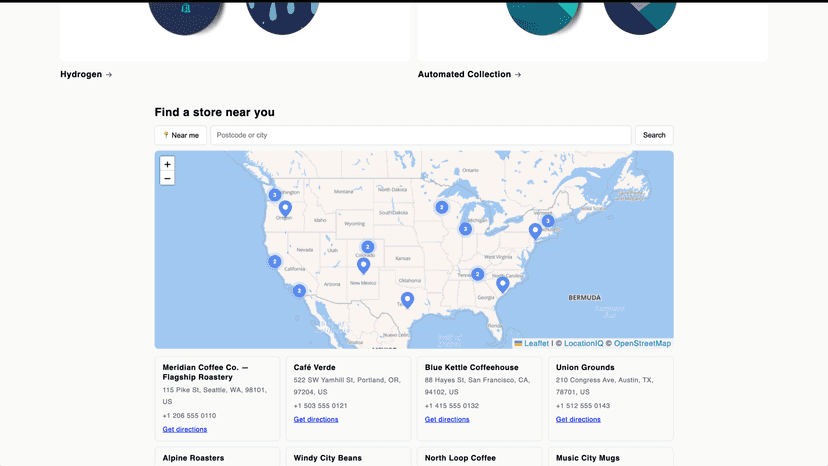Select the map pin above New Mexico
Image resolution: width=828 pixels, height=466 pixels.
point(363,266)
